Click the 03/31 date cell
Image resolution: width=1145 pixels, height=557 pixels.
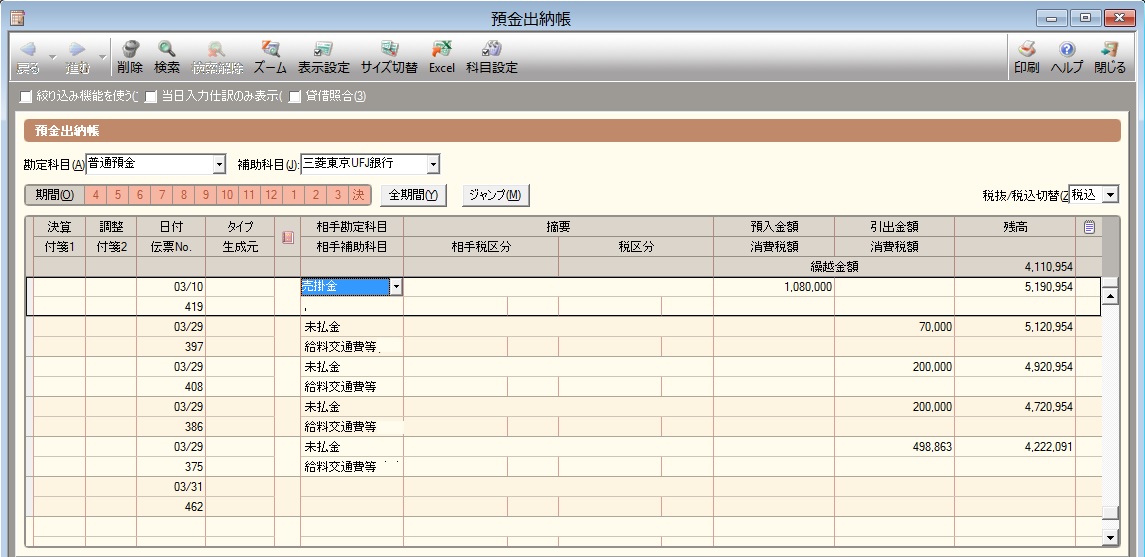(x=171, y=486)
